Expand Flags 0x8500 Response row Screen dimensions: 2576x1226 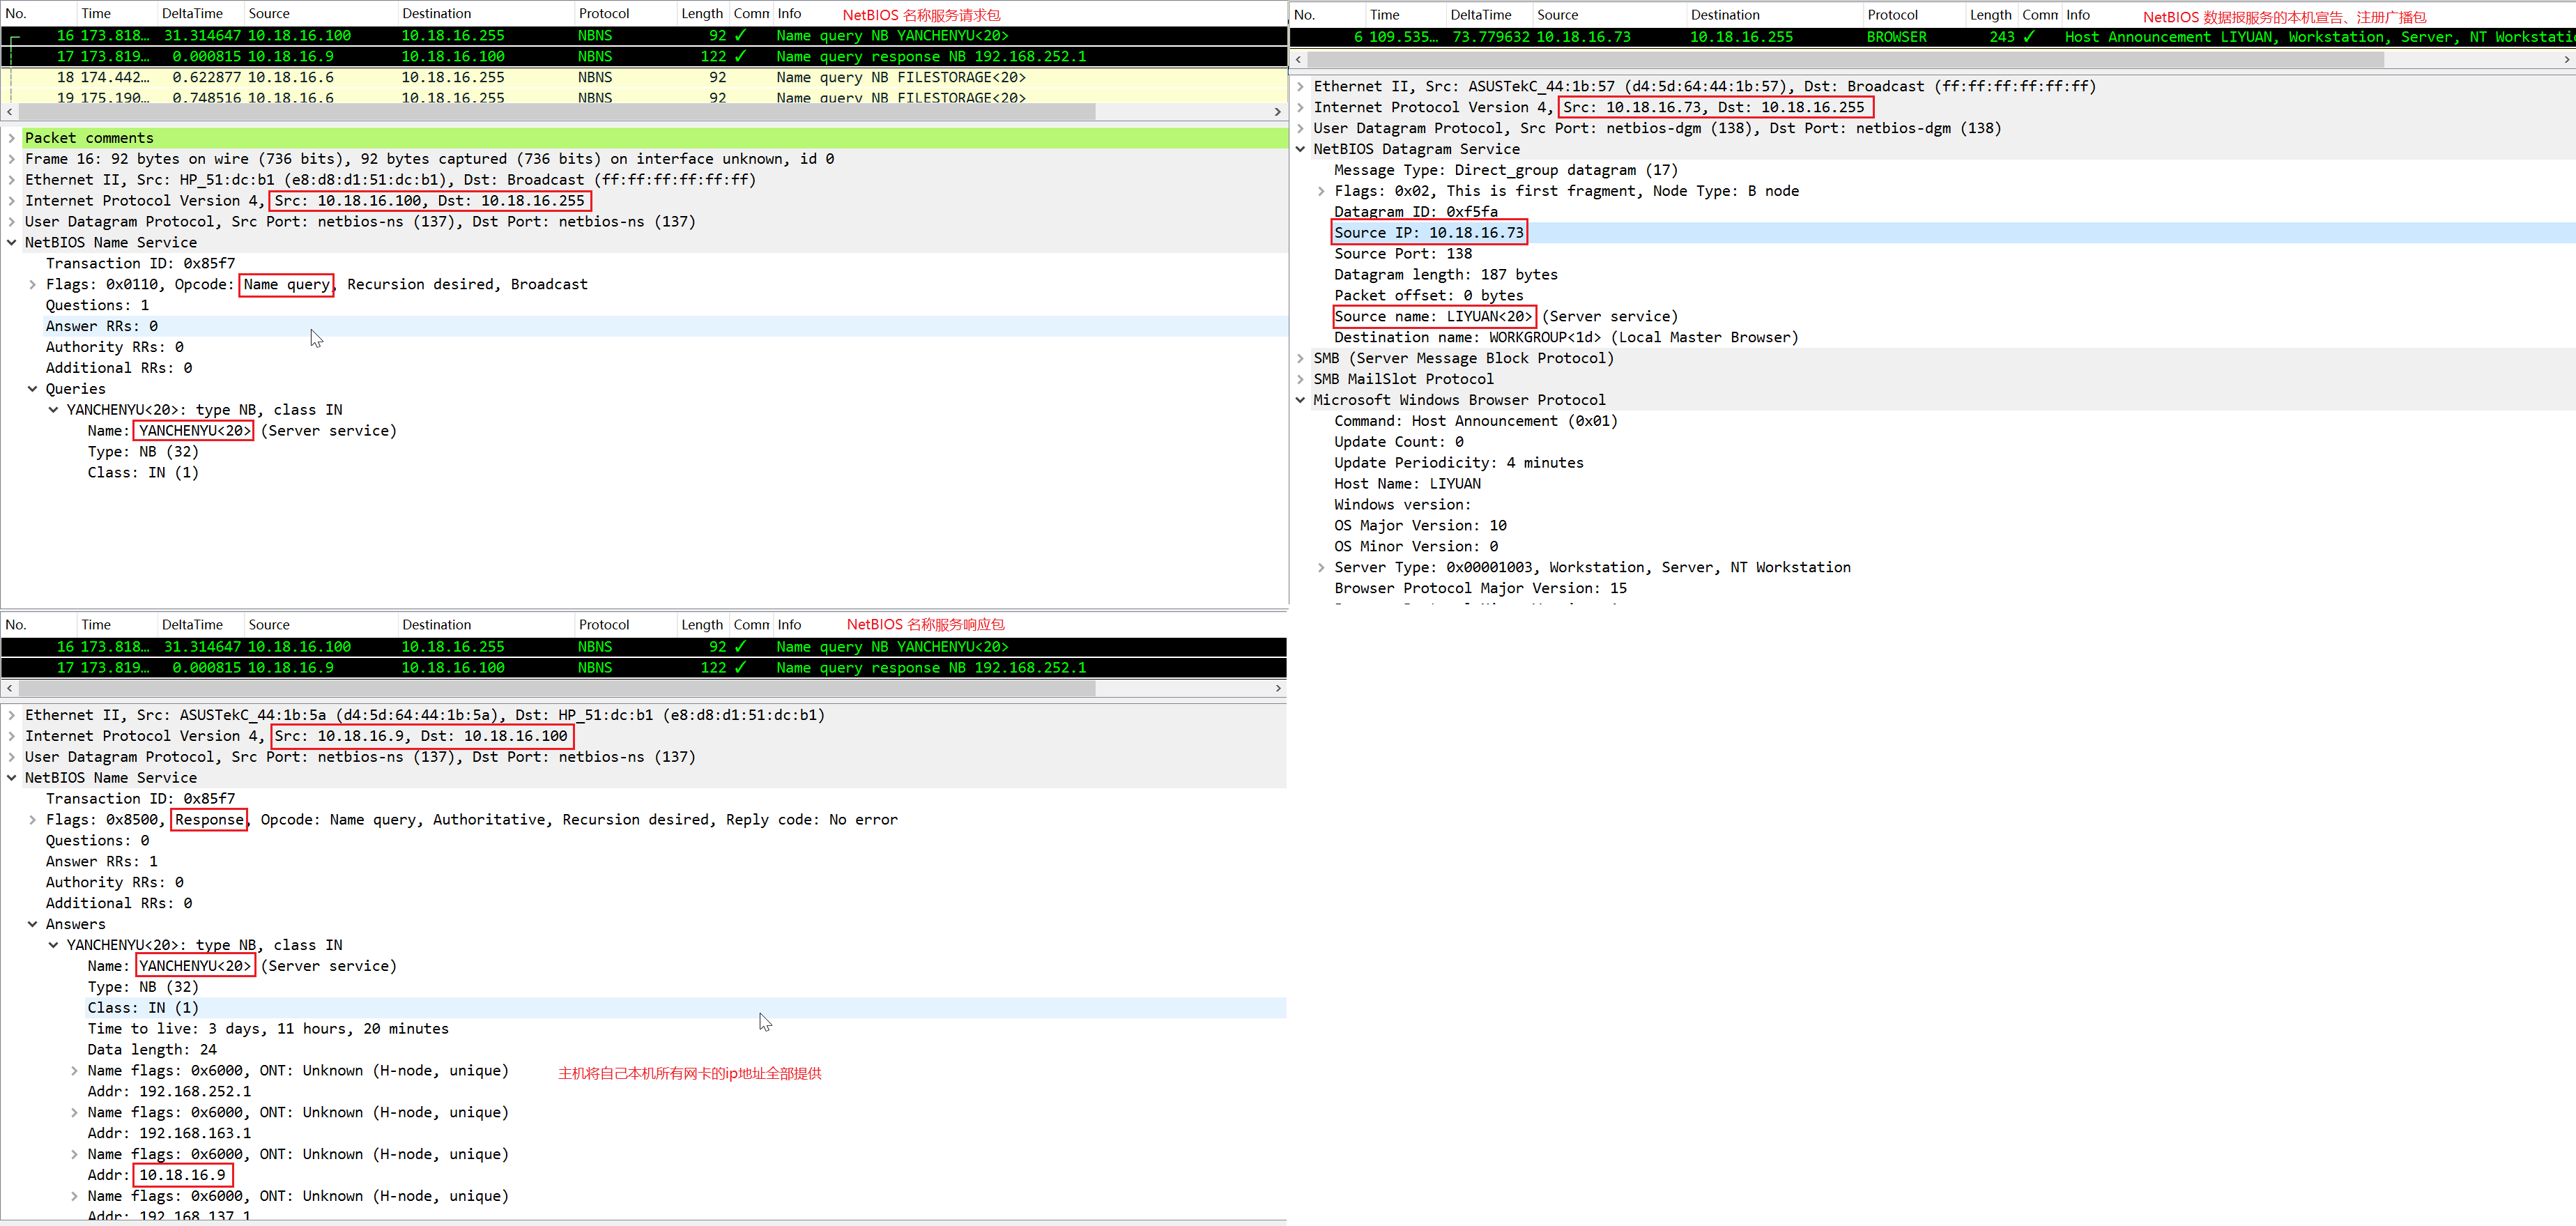click(x=32, y=820)
